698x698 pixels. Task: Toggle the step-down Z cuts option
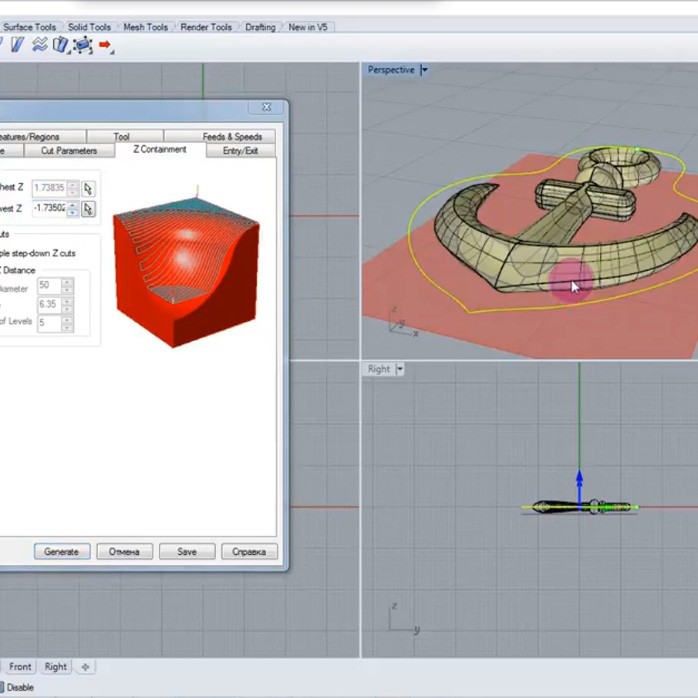click(37, 253)
